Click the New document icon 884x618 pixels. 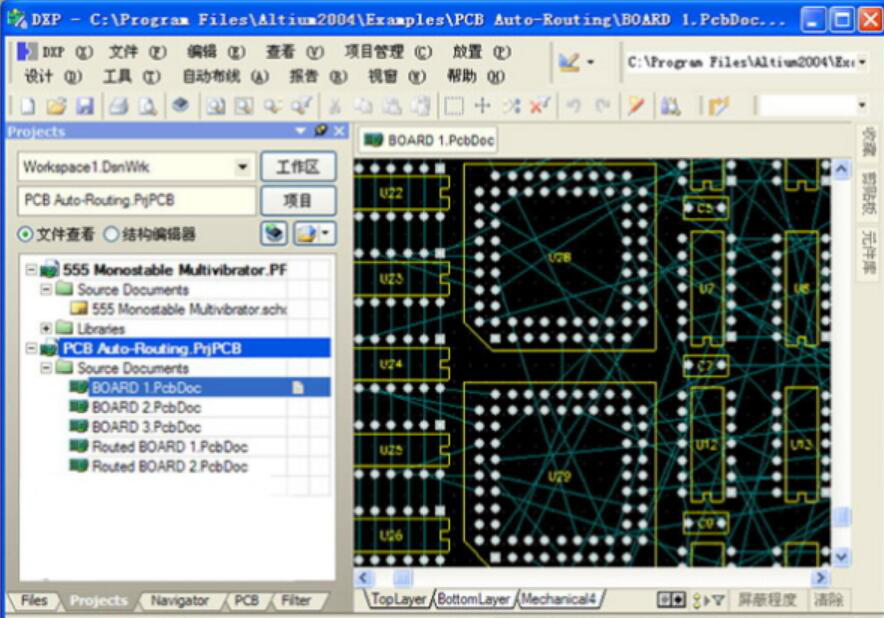coord(27,105)
